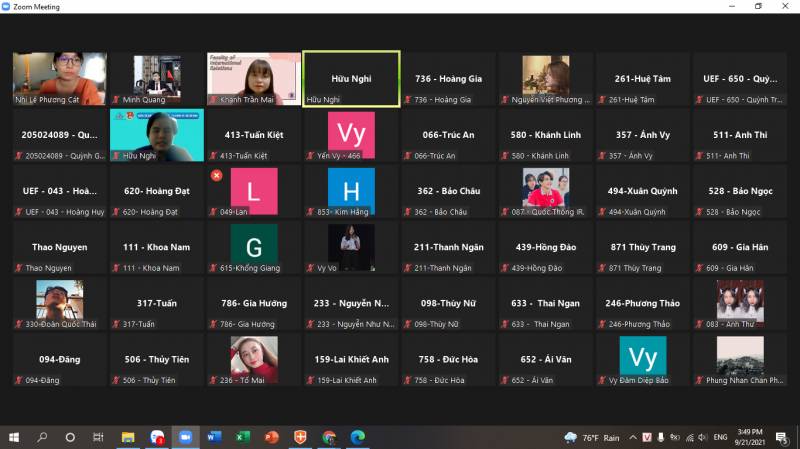
Task: Expand the hidden system tray icons chevron
Action: click(632, 437)
